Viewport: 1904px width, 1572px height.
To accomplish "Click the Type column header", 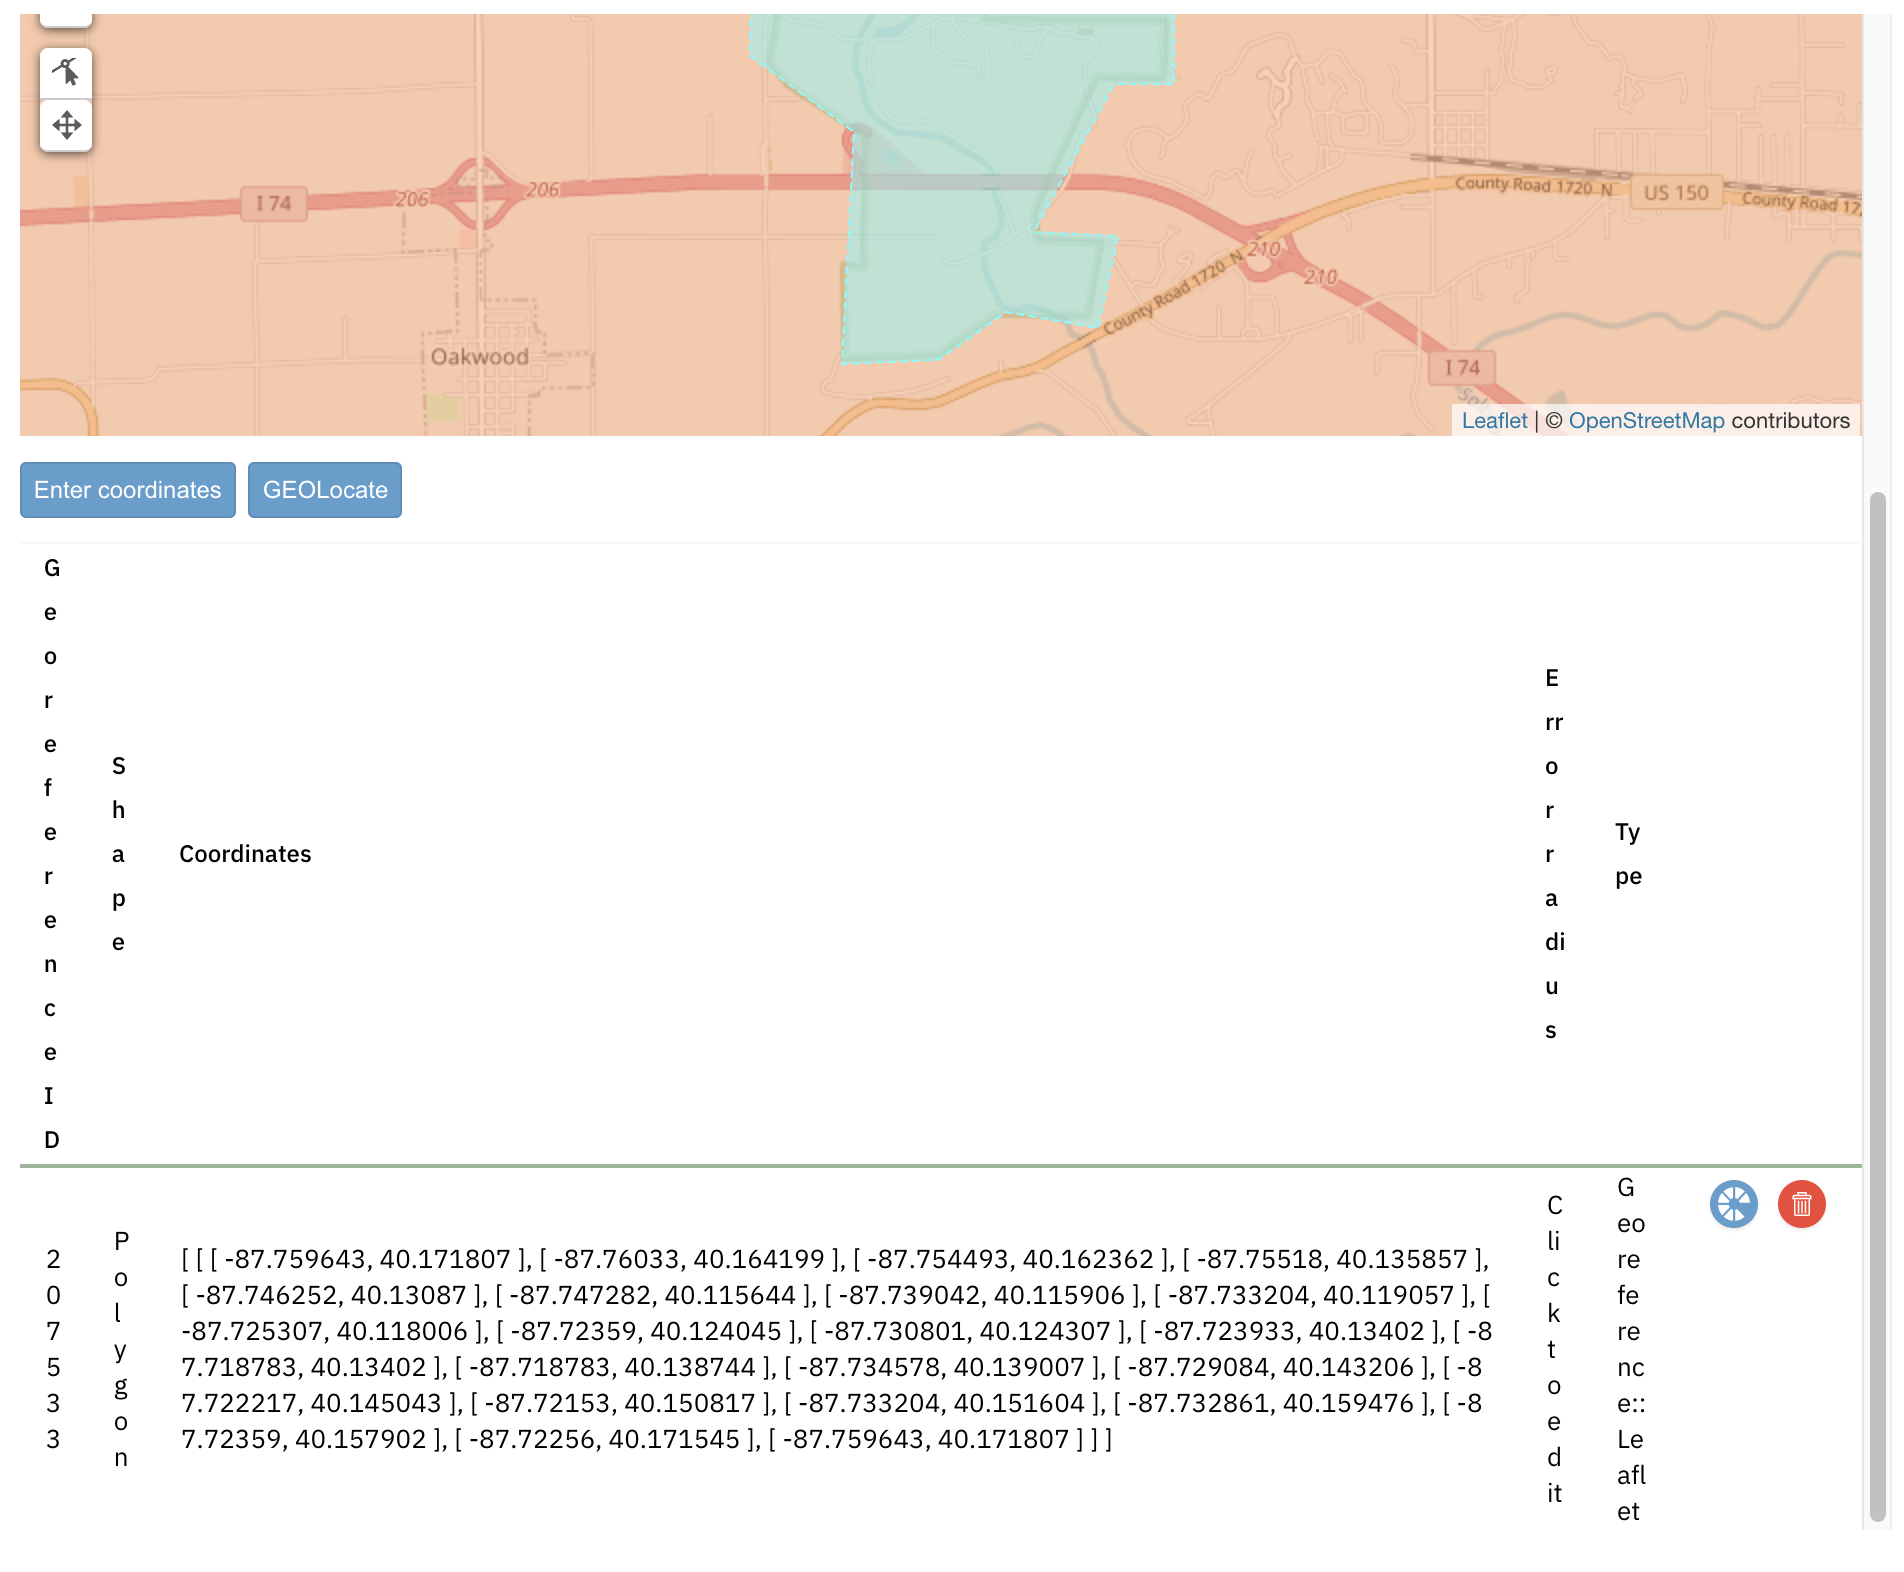I will click(1628, 853).
